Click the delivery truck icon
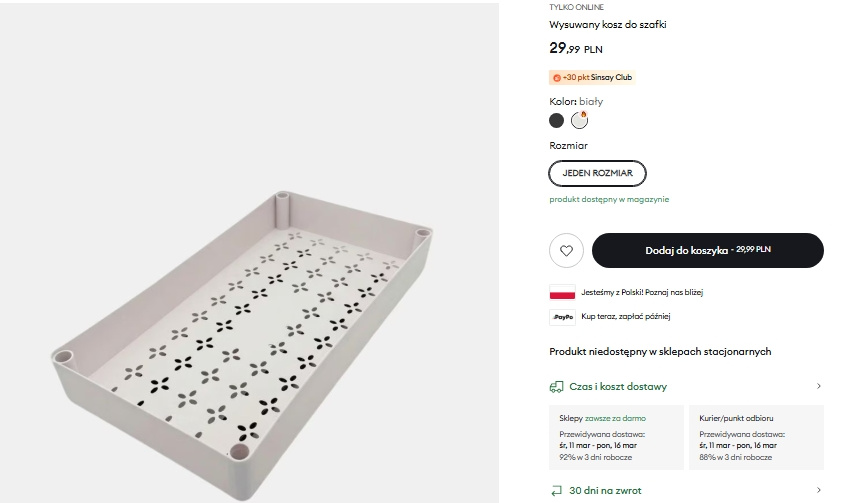 (x=557, y=386)
